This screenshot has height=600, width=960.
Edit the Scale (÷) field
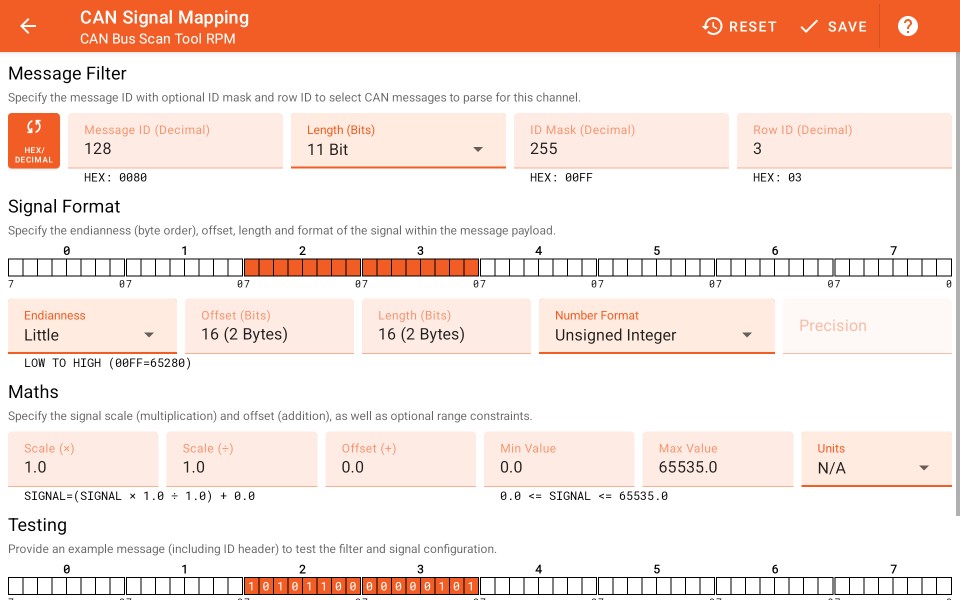click(x=242, y=459)
